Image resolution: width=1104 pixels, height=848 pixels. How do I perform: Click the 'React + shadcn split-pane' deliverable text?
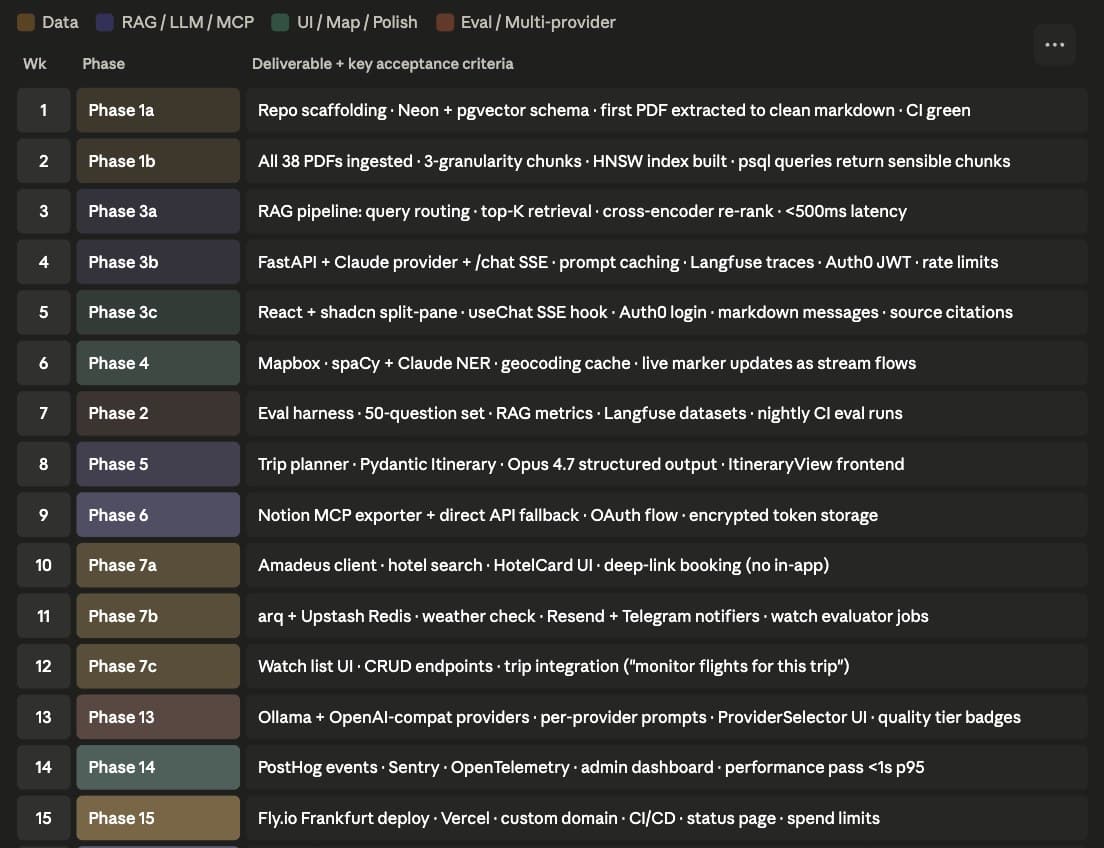pyautogui.click(x=635, y=313)
